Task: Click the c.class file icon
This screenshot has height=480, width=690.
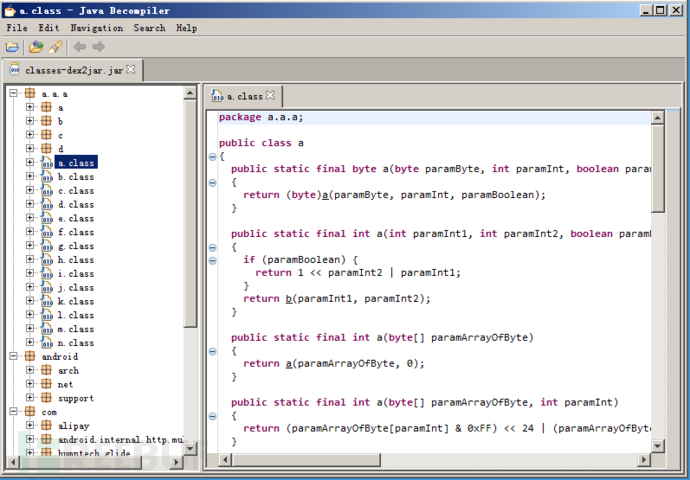Action: 47,191
